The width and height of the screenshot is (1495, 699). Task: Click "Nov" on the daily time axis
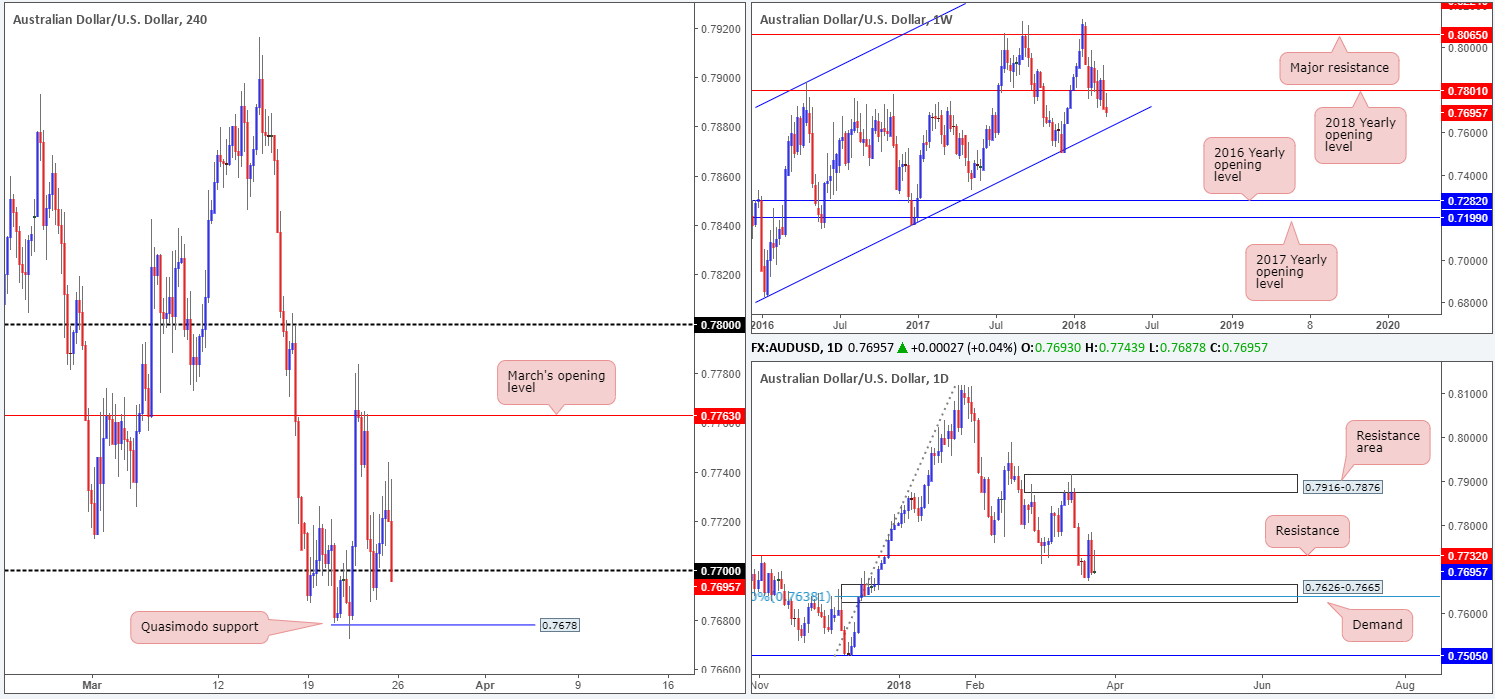pyautogui.click(x=762, y=685)
